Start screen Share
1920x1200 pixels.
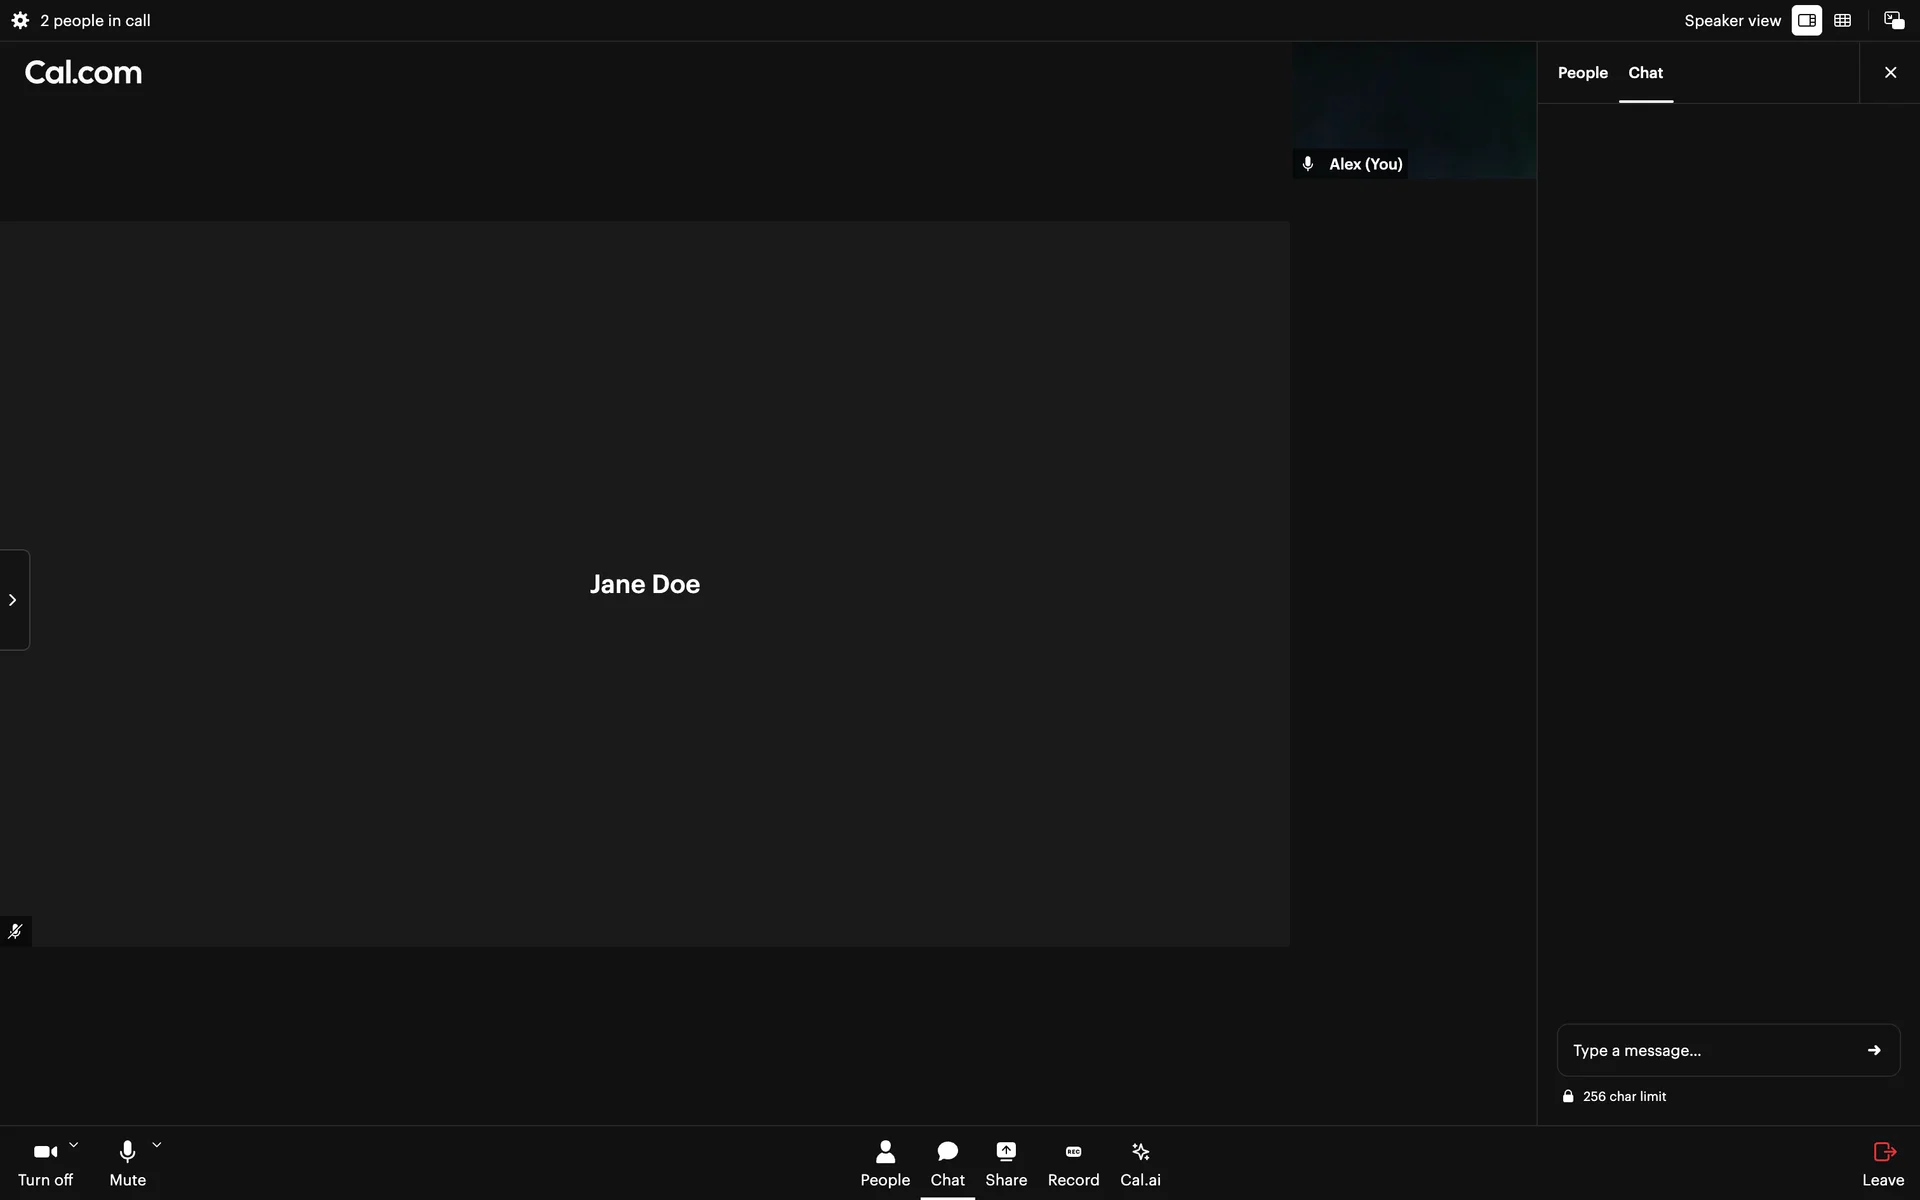[1006, 1163]
